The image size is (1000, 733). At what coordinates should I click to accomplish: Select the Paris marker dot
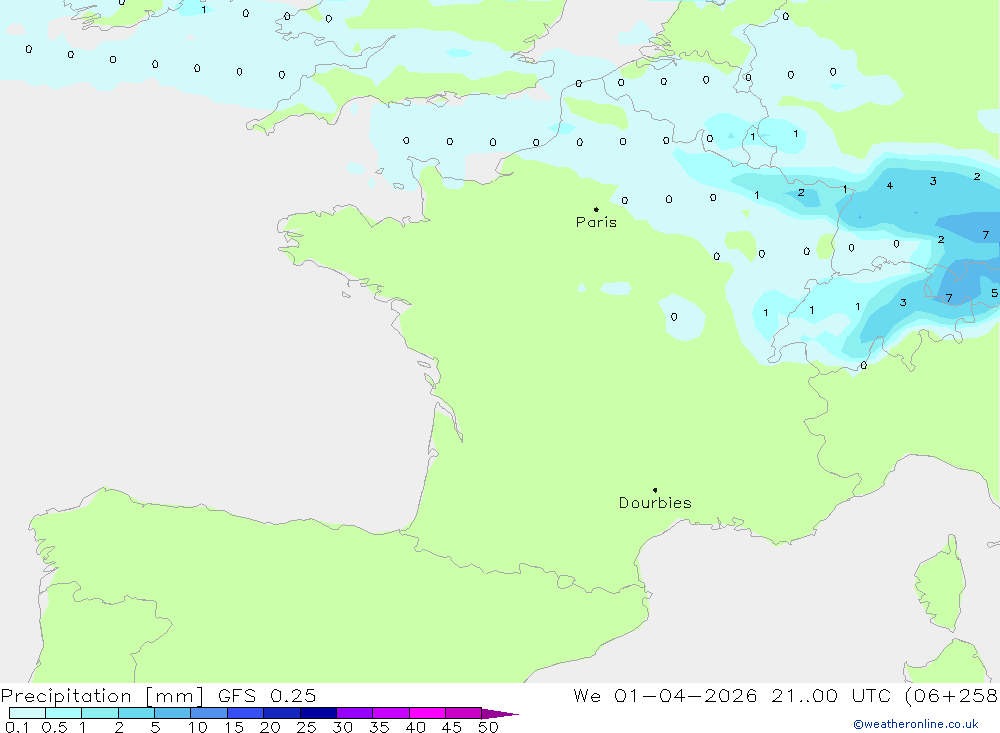click(596, 209)
